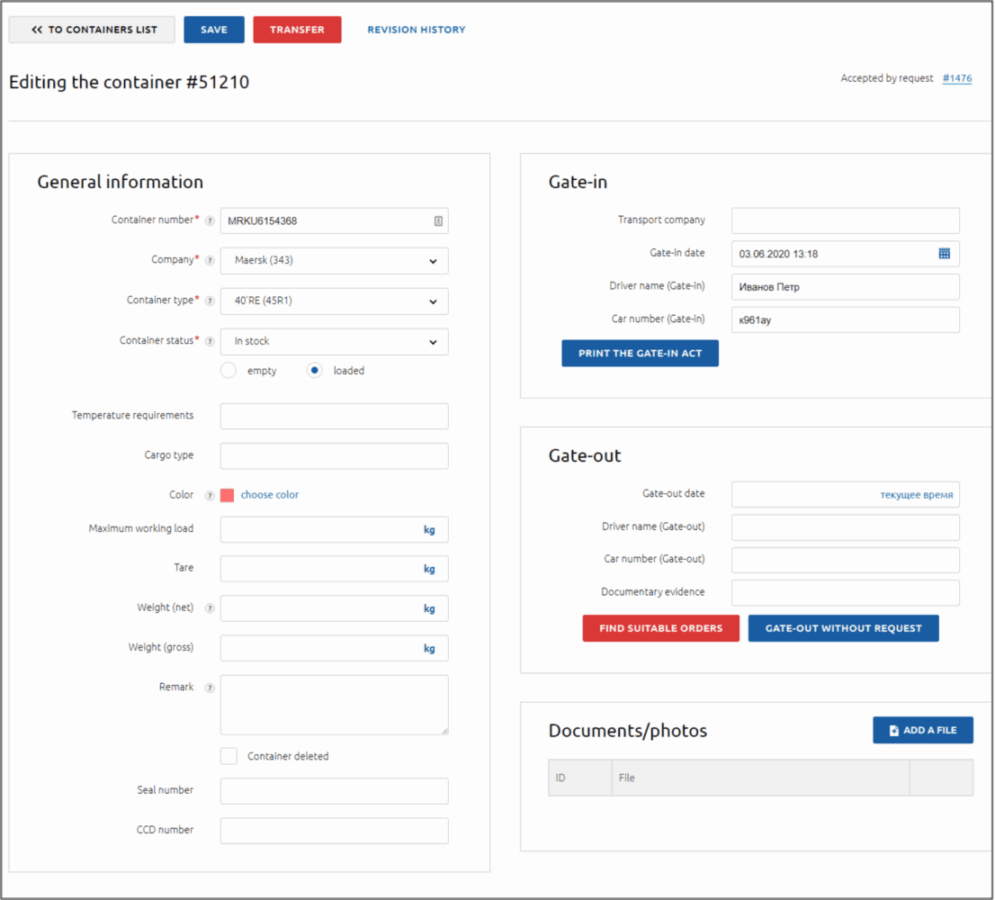Viewport: 995px width, 900px height.
Task: Open request link #1476
Action: 956,78
